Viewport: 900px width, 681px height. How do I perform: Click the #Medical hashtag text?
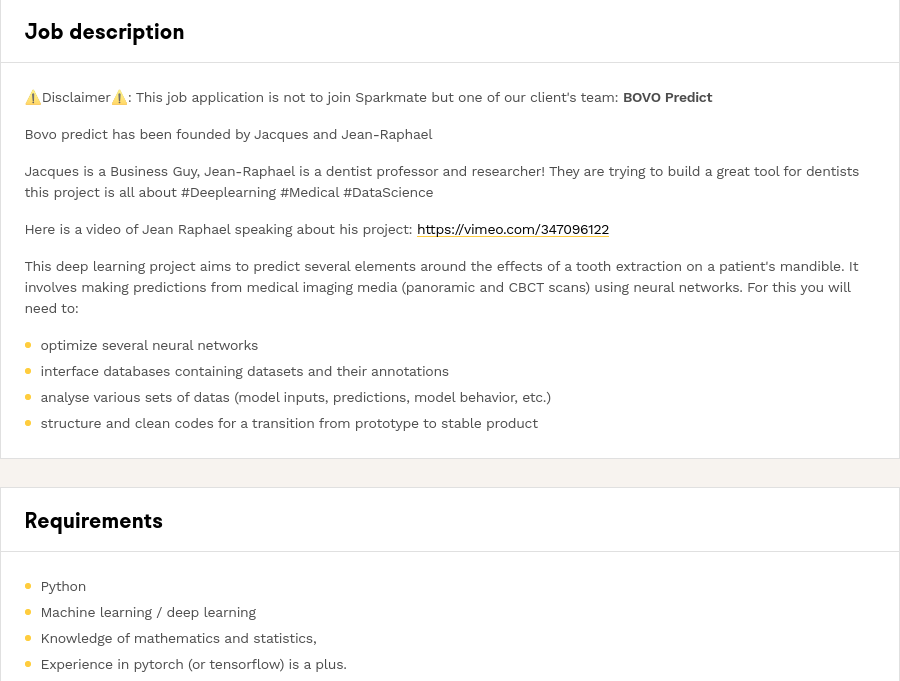tap(310, 192)
